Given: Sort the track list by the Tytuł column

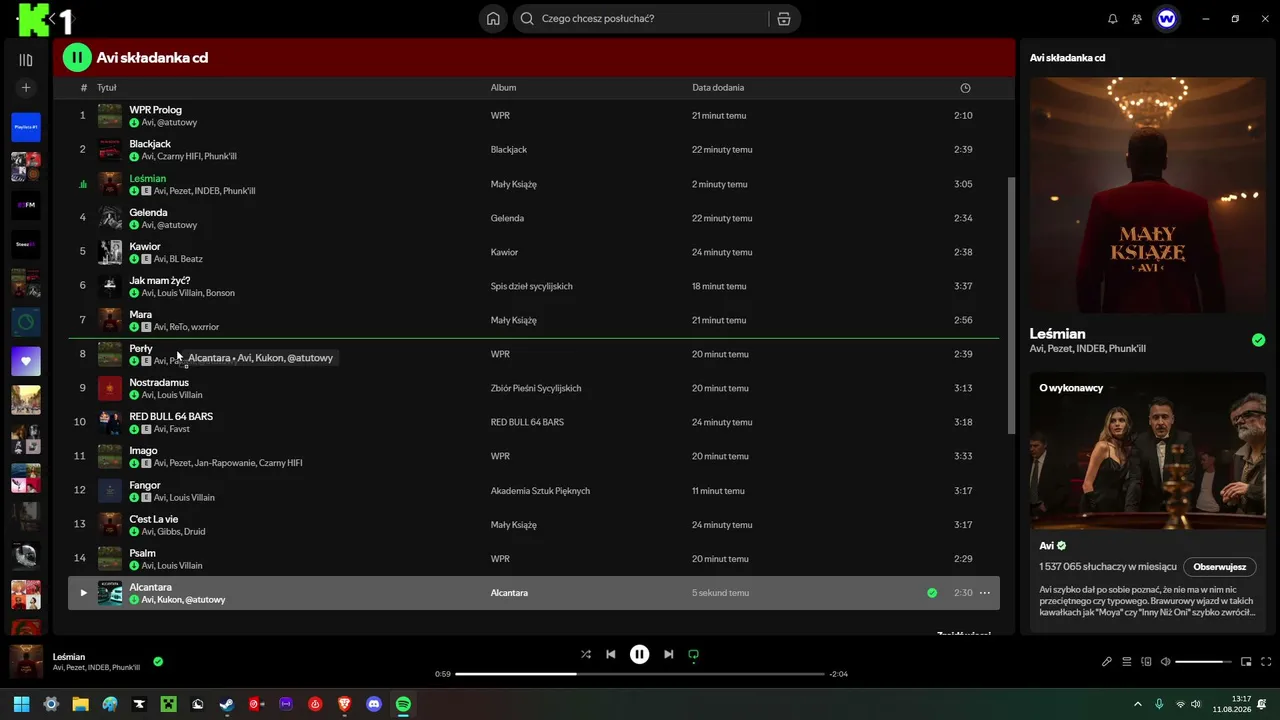Looking at the screenshot, I should point(106,88).
